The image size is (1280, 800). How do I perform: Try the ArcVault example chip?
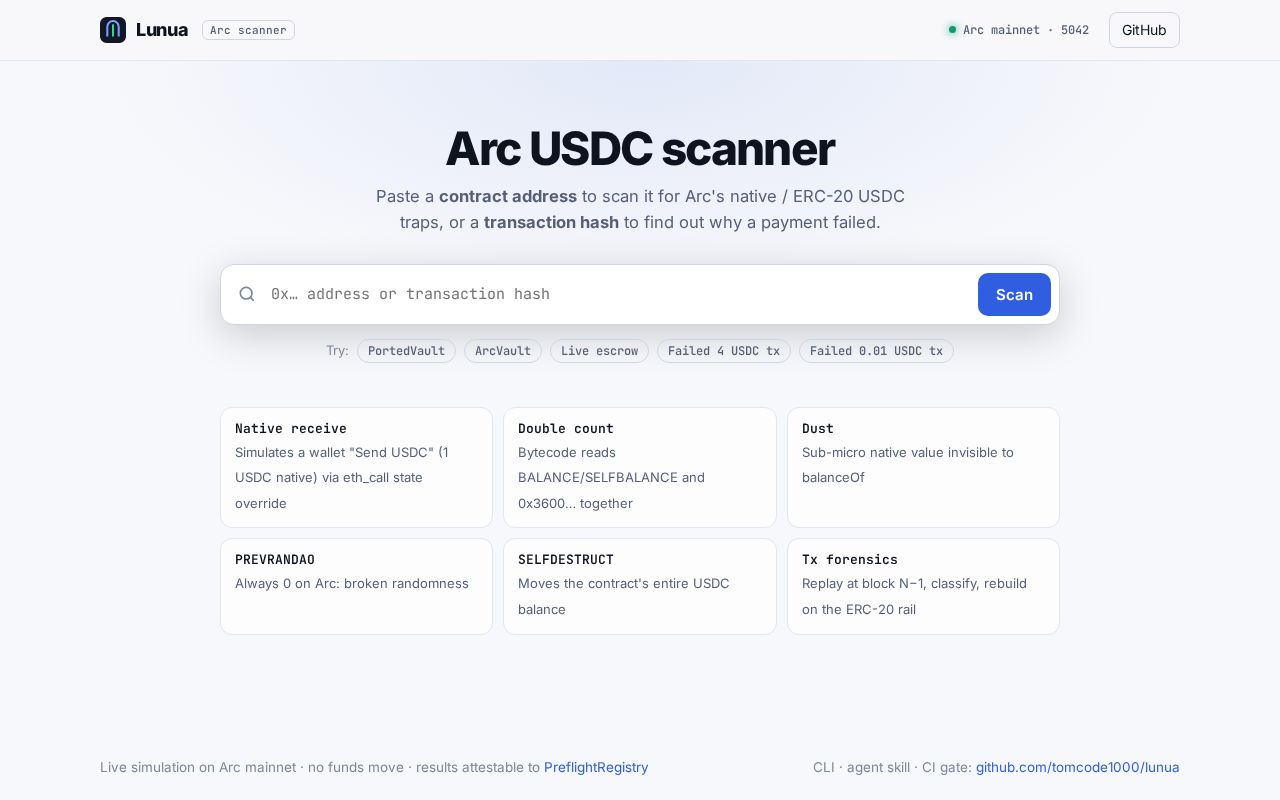point(503,351)
